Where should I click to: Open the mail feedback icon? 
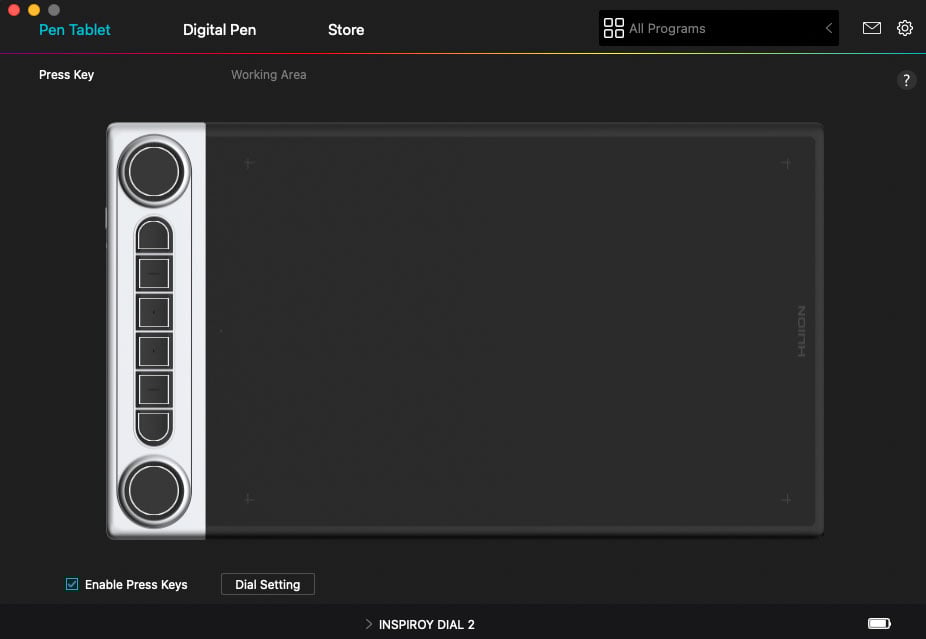point(872,28)
